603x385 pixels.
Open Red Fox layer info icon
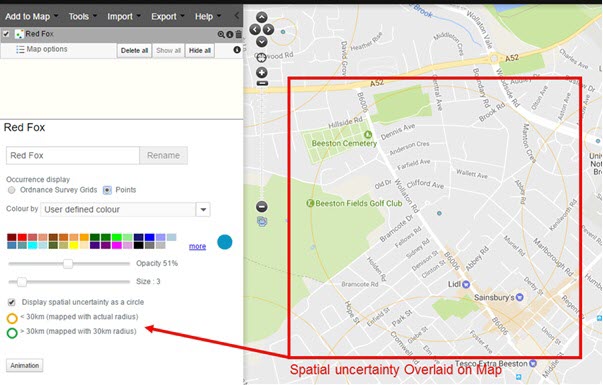230,34
